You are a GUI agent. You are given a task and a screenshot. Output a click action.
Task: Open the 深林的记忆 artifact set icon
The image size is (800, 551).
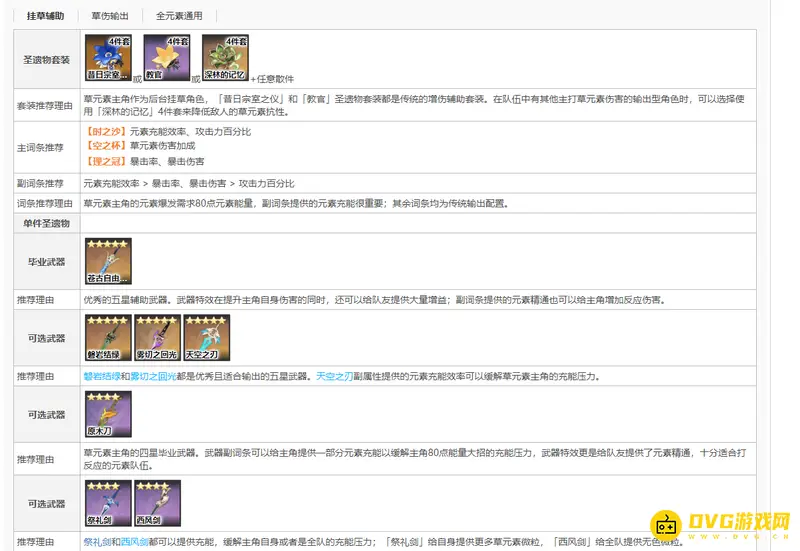(226, 58)
